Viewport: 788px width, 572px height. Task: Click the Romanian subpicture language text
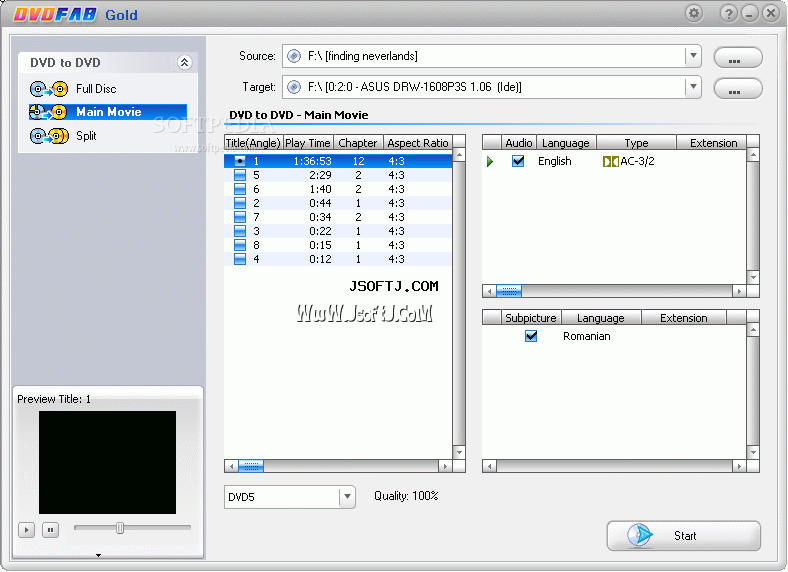586,336
